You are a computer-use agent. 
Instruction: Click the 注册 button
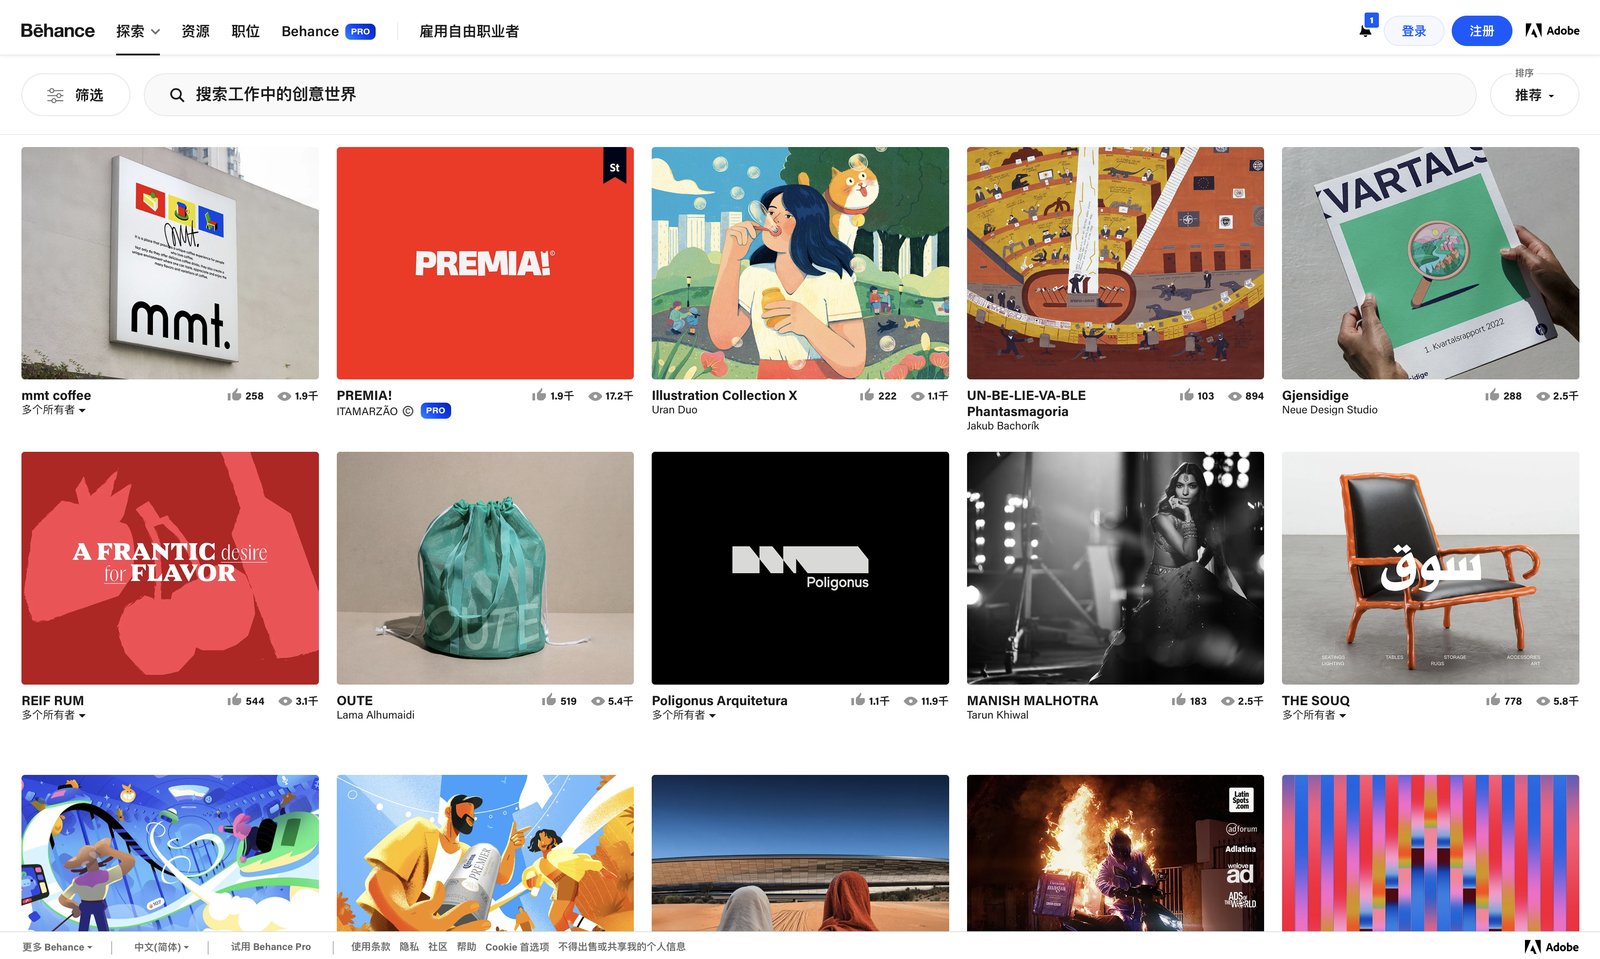pos(1482,31)
